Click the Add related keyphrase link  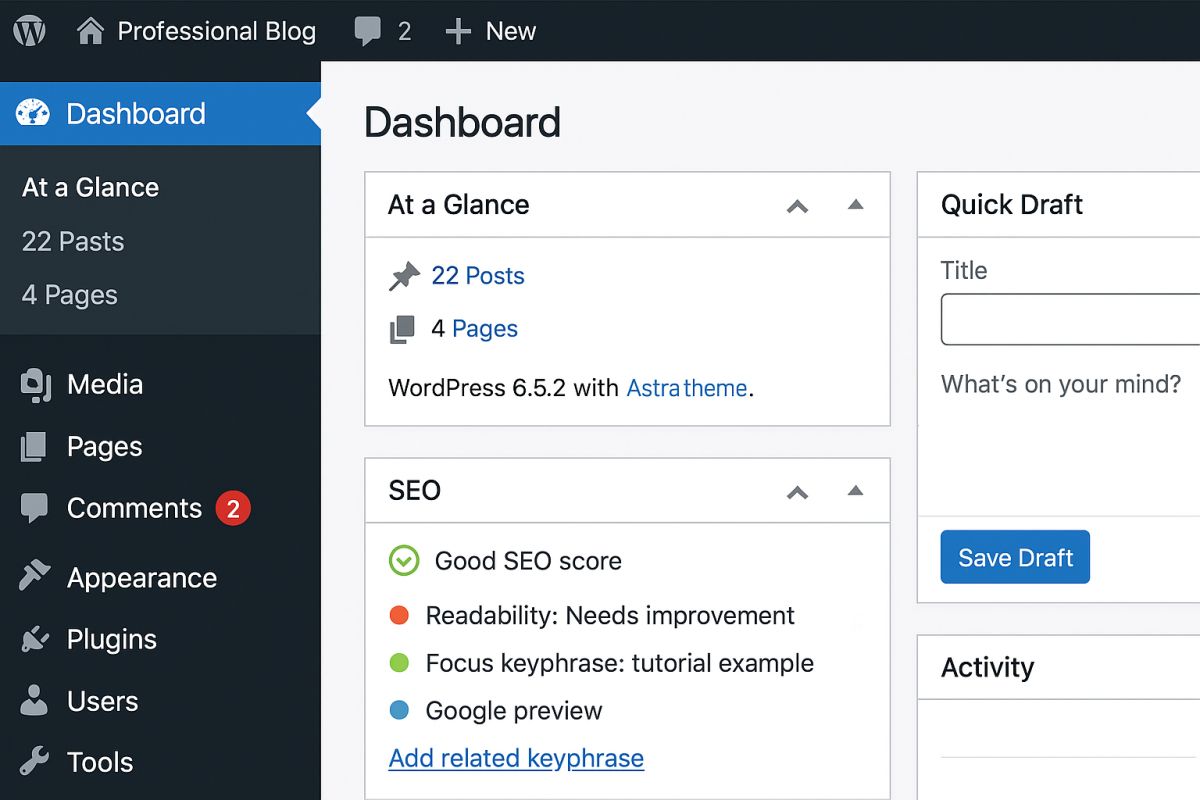pos(516,758)
